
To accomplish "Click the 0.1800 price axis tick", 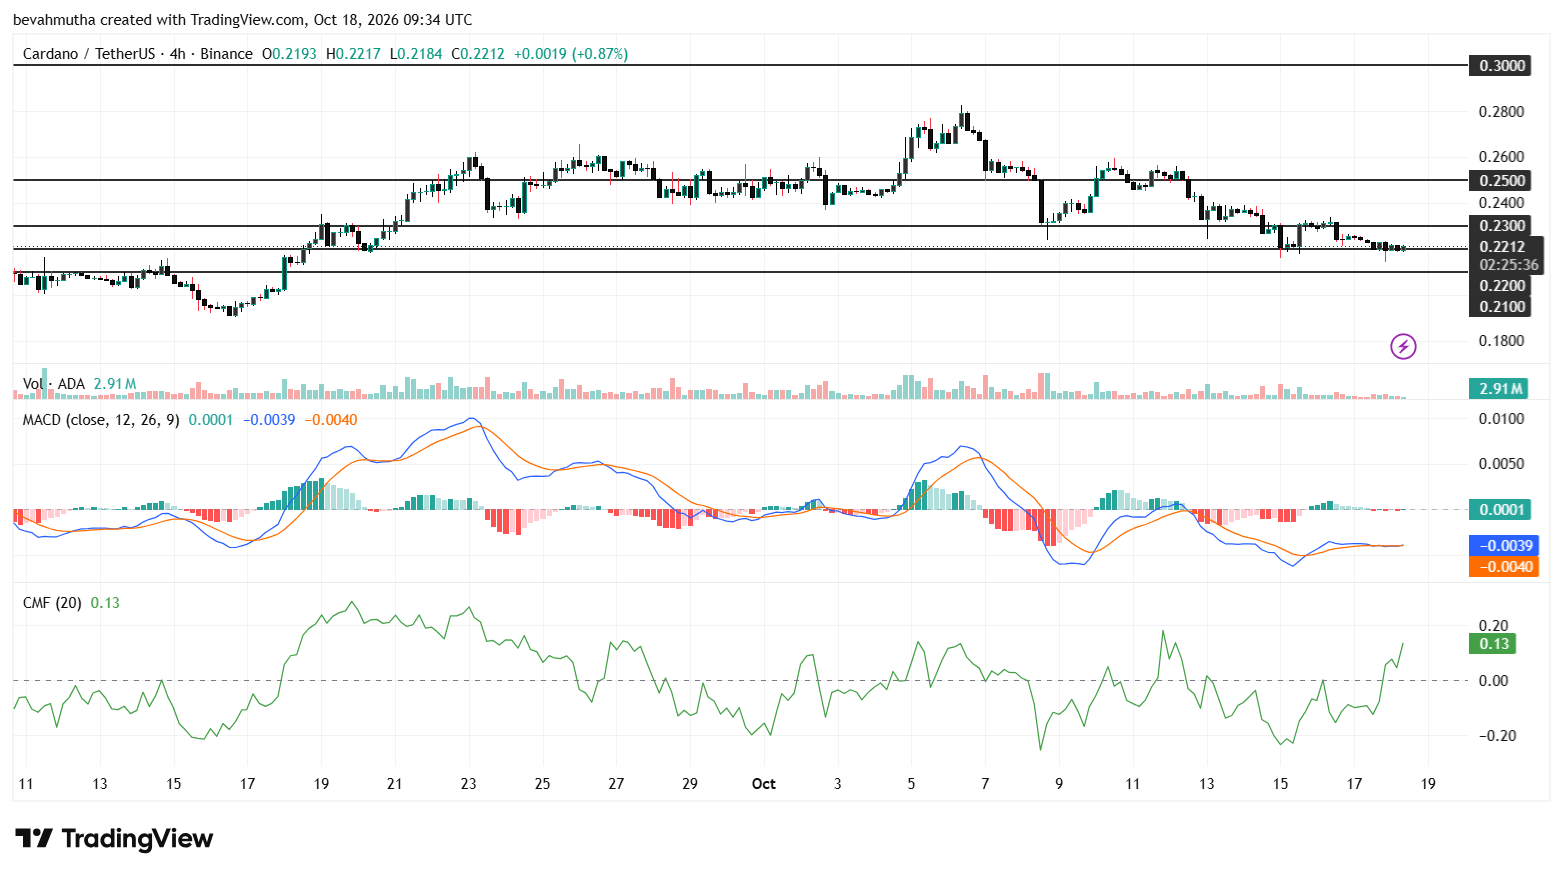I will 1502,341.
